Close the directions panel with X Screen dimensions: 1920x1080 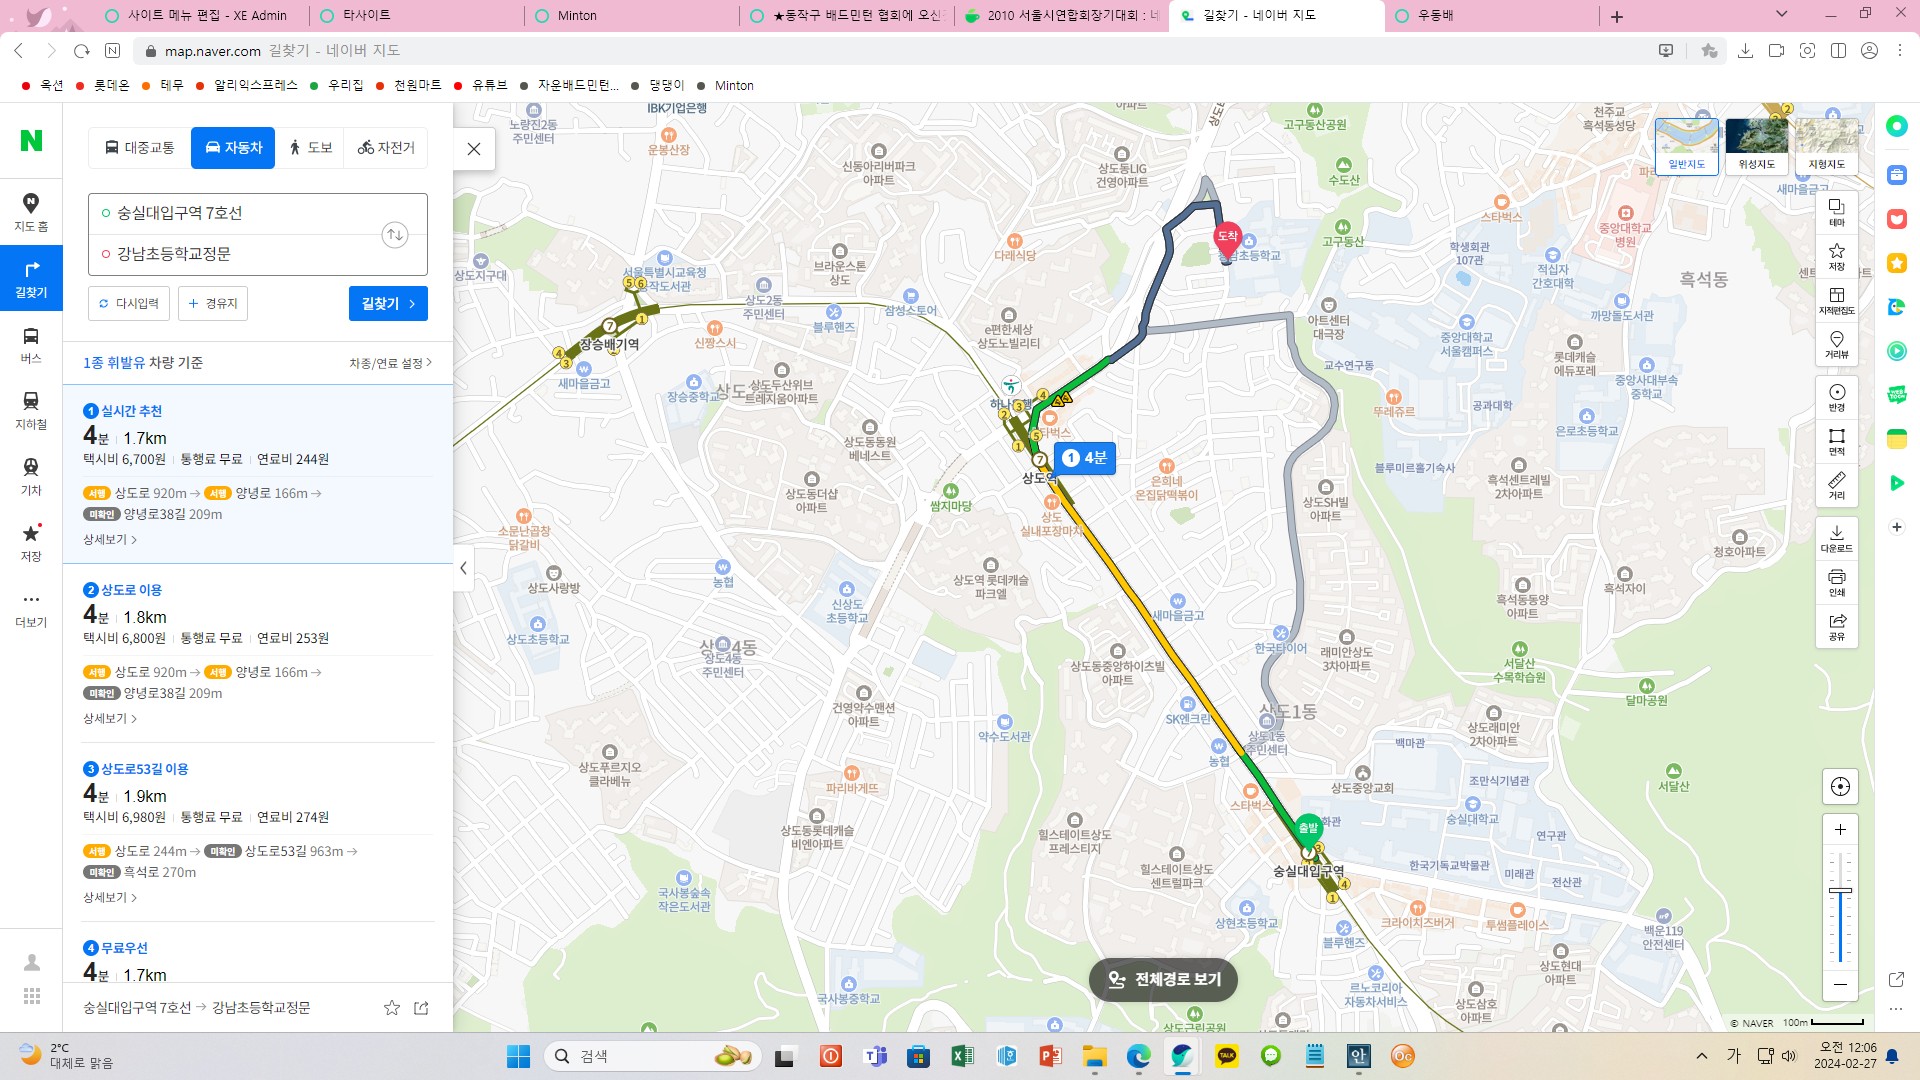(x=474, y=149)
